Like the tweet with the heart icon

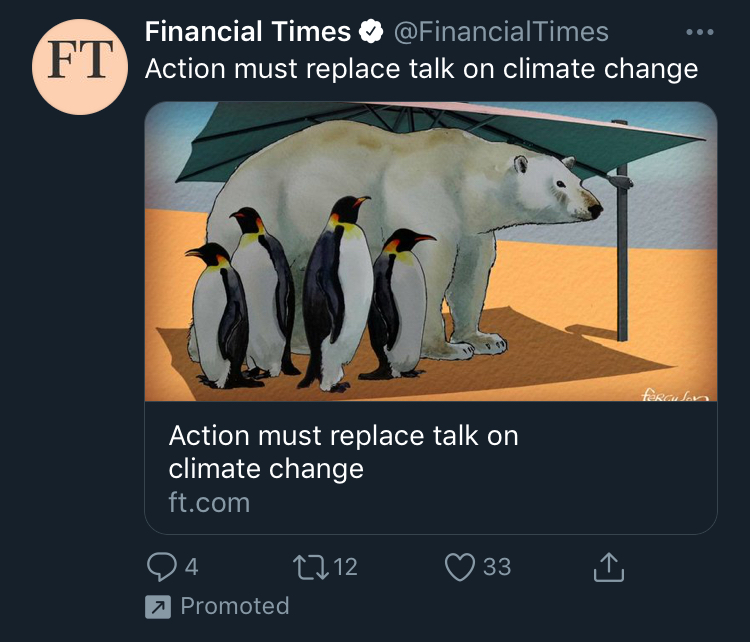click(x=459, y=567)
